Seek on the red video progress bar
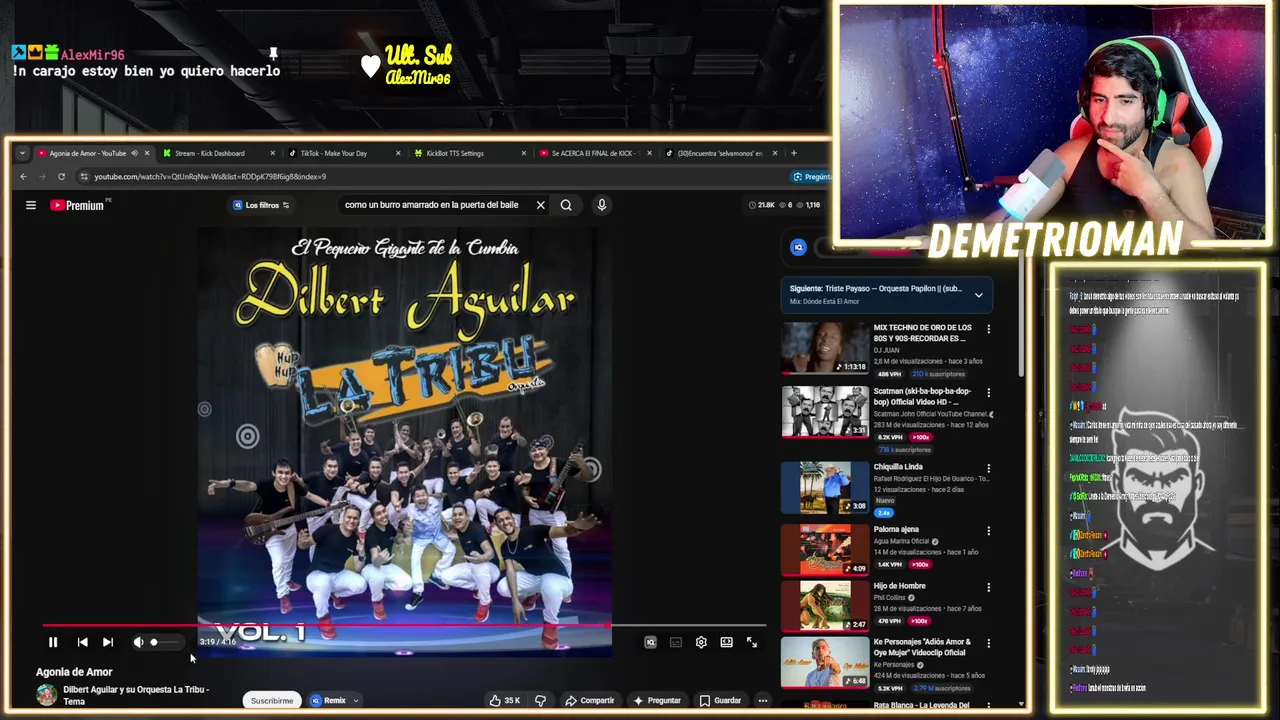This screenshot has width=1280, height=720. coord(404,625)
